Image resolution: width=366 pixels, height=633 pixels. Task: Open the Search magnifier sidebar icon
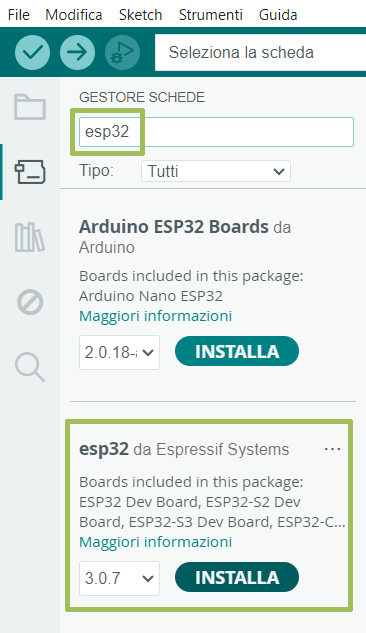pyautogui.click(x=30, y=367)
